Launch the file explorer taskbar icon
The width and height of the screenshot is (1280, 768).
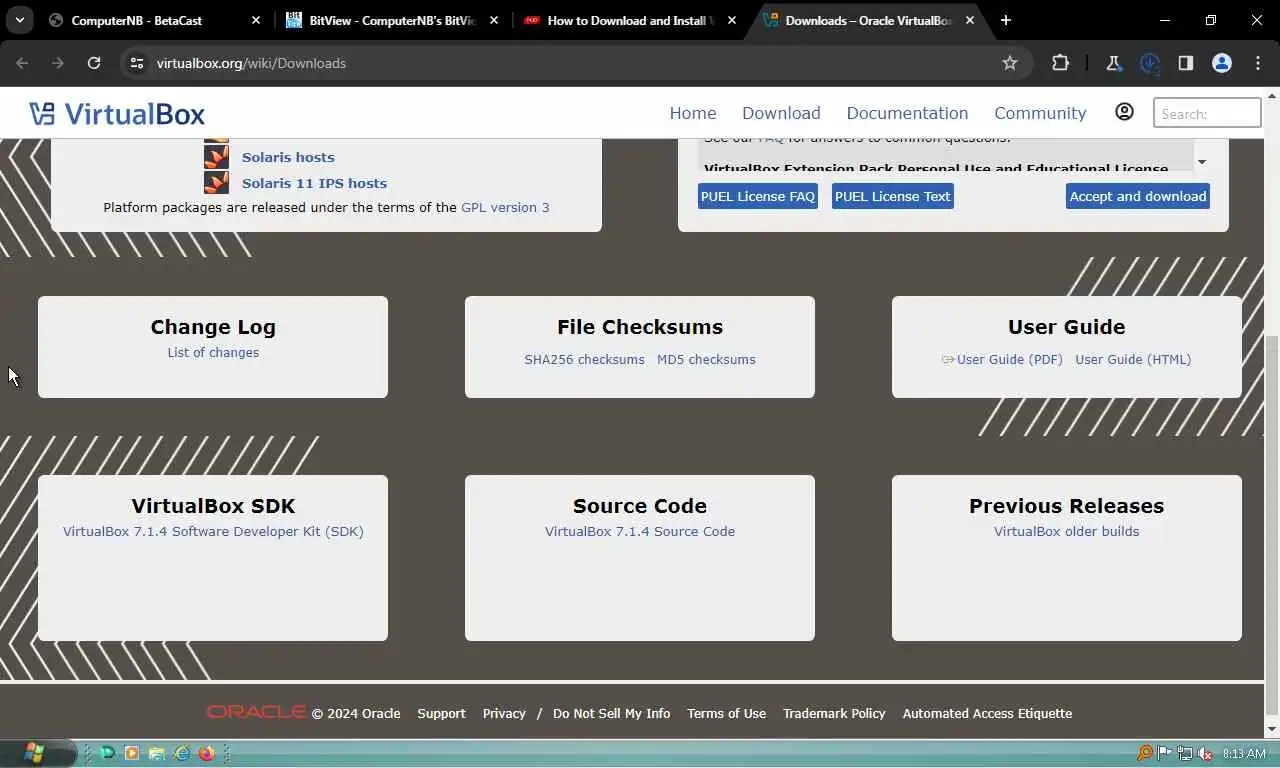pyautogui.click(x=157, y=753)
